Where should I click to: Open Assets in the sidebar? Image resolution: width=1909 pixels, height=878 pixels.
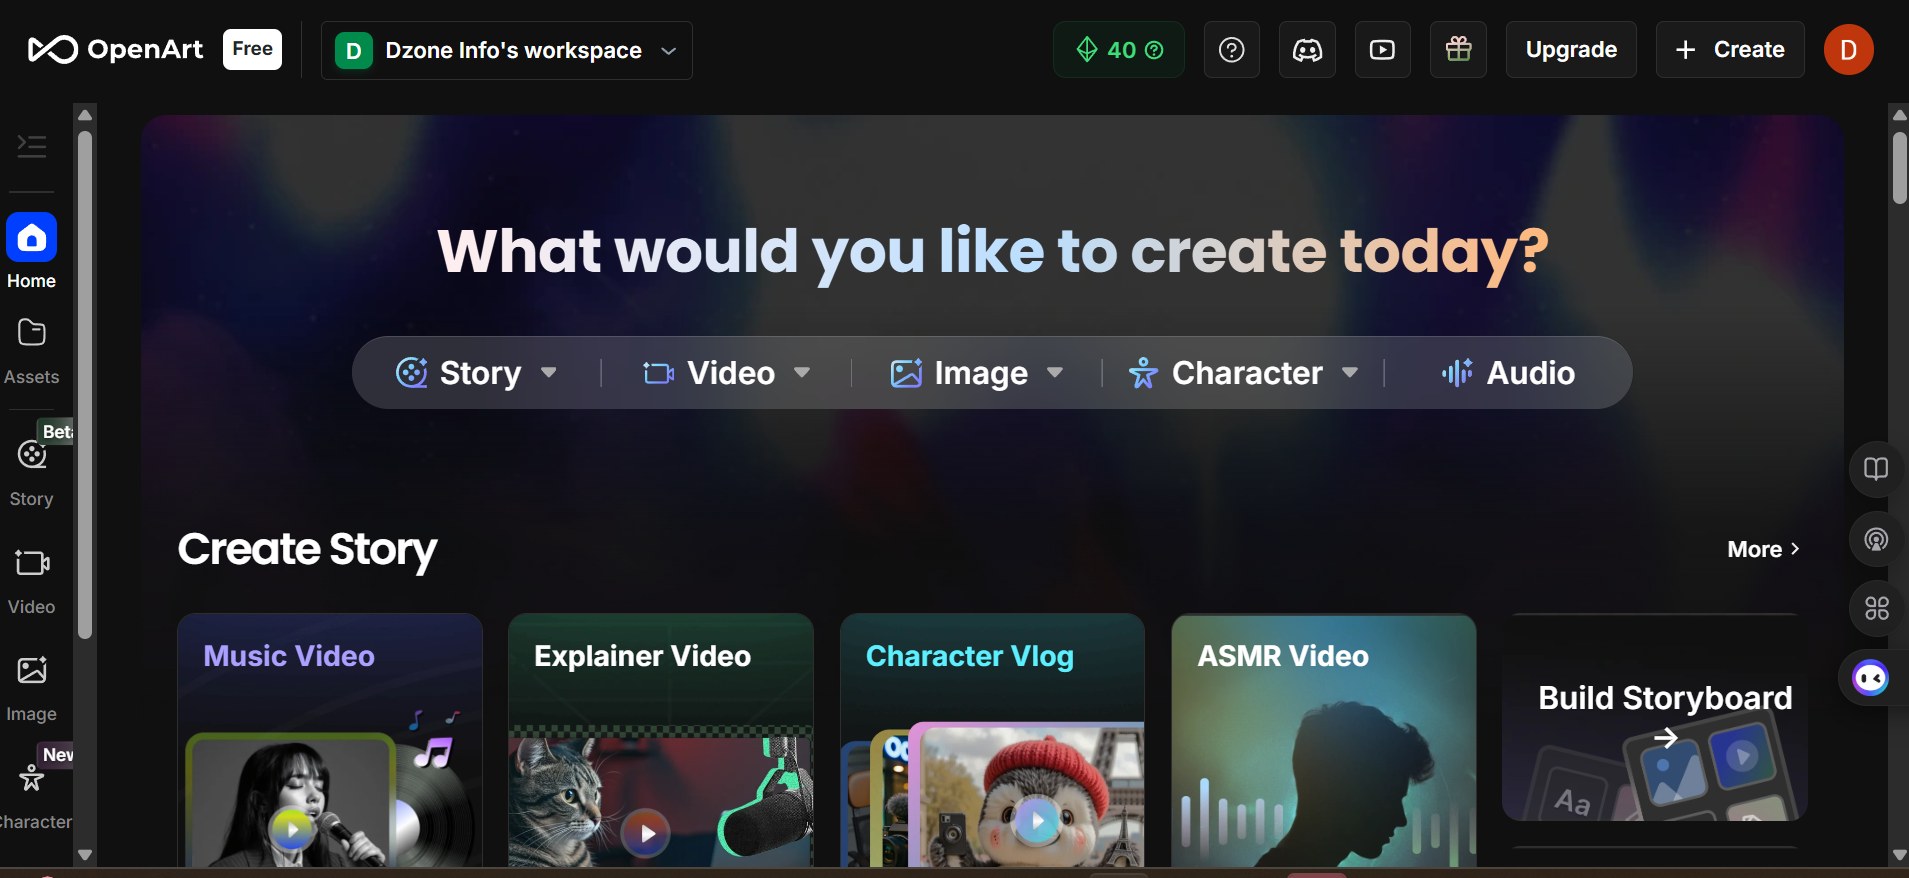pyautogui.click(x=31, y=352)
